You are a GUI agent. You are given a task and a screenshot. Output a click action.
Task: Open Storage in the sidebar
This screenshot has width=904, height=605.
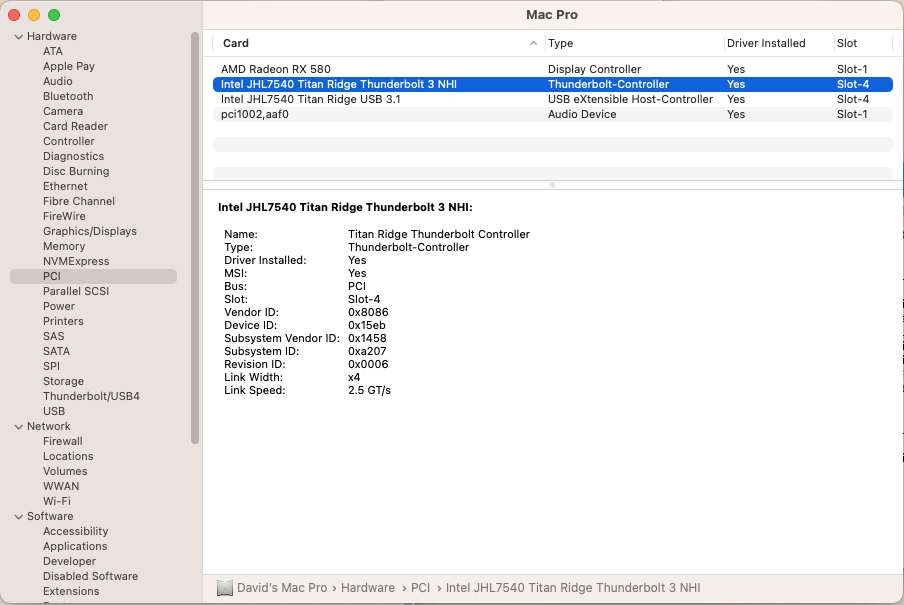tap(63, 381)
